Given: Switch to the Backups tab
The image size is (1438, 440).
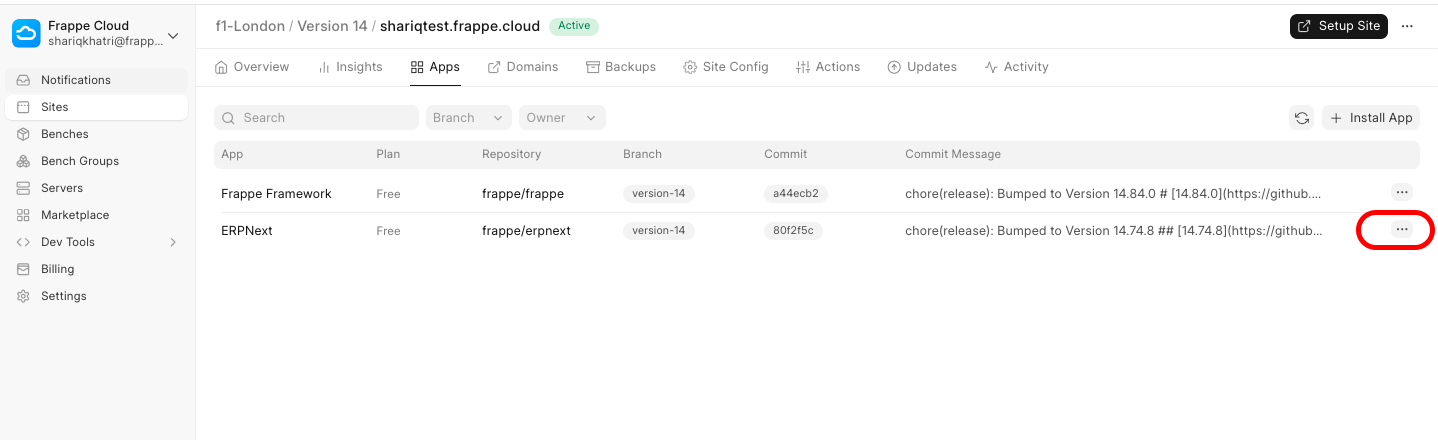Looking at the screenshot, I should (x=620, y=67).
